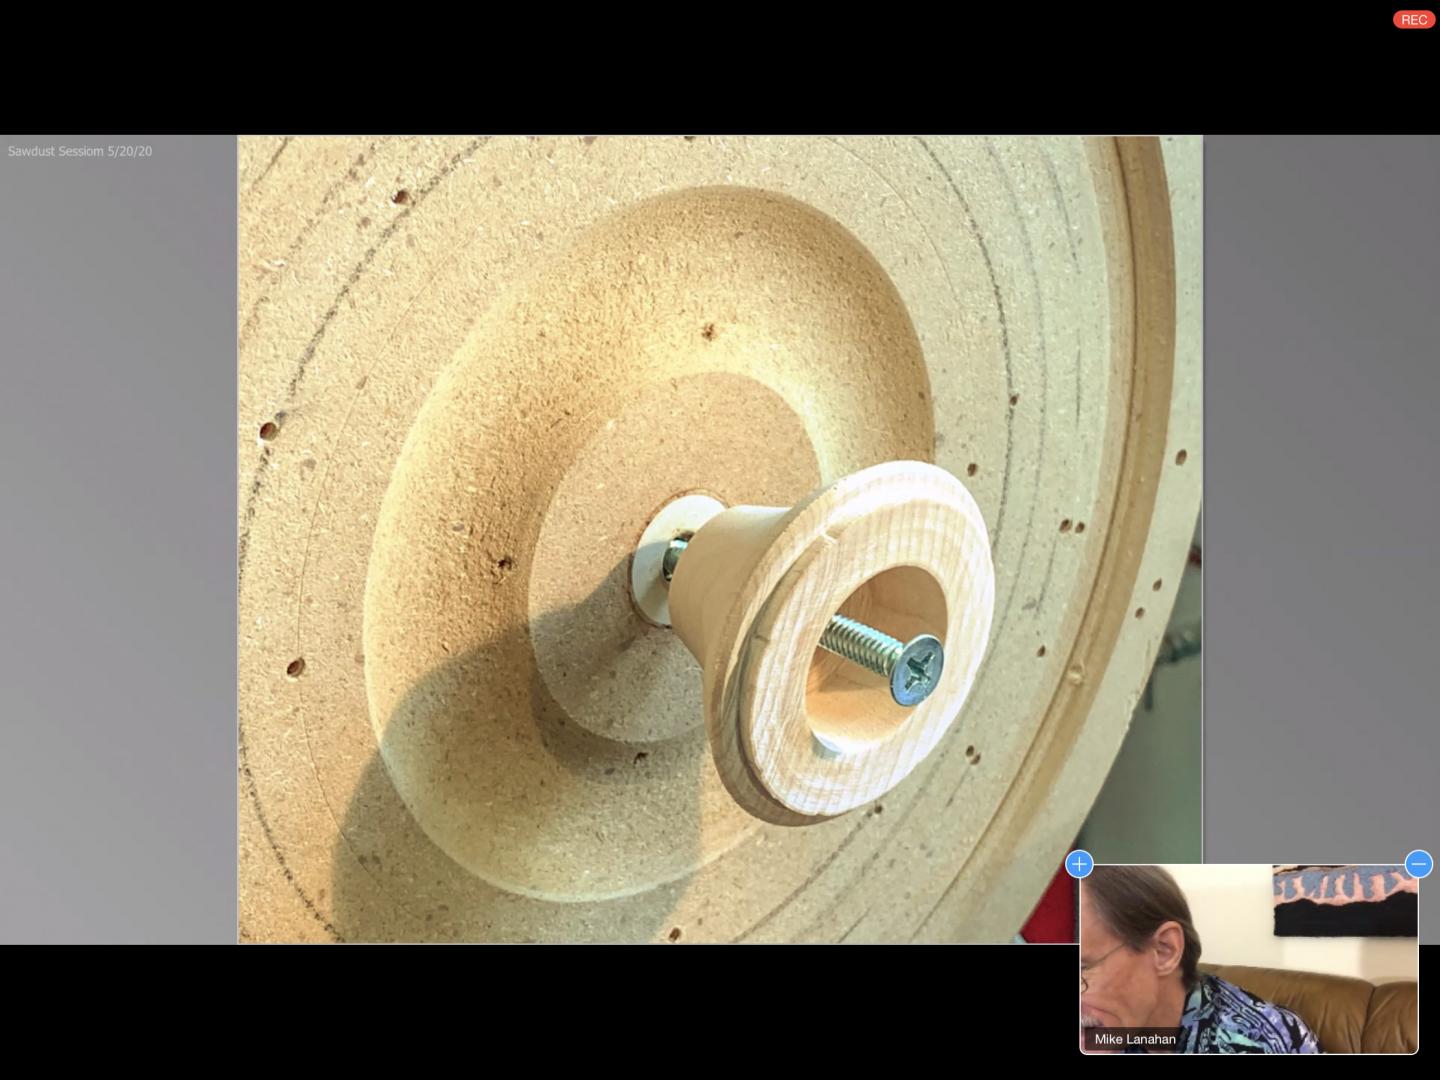Tap the black bar above the shared photo

700,68
